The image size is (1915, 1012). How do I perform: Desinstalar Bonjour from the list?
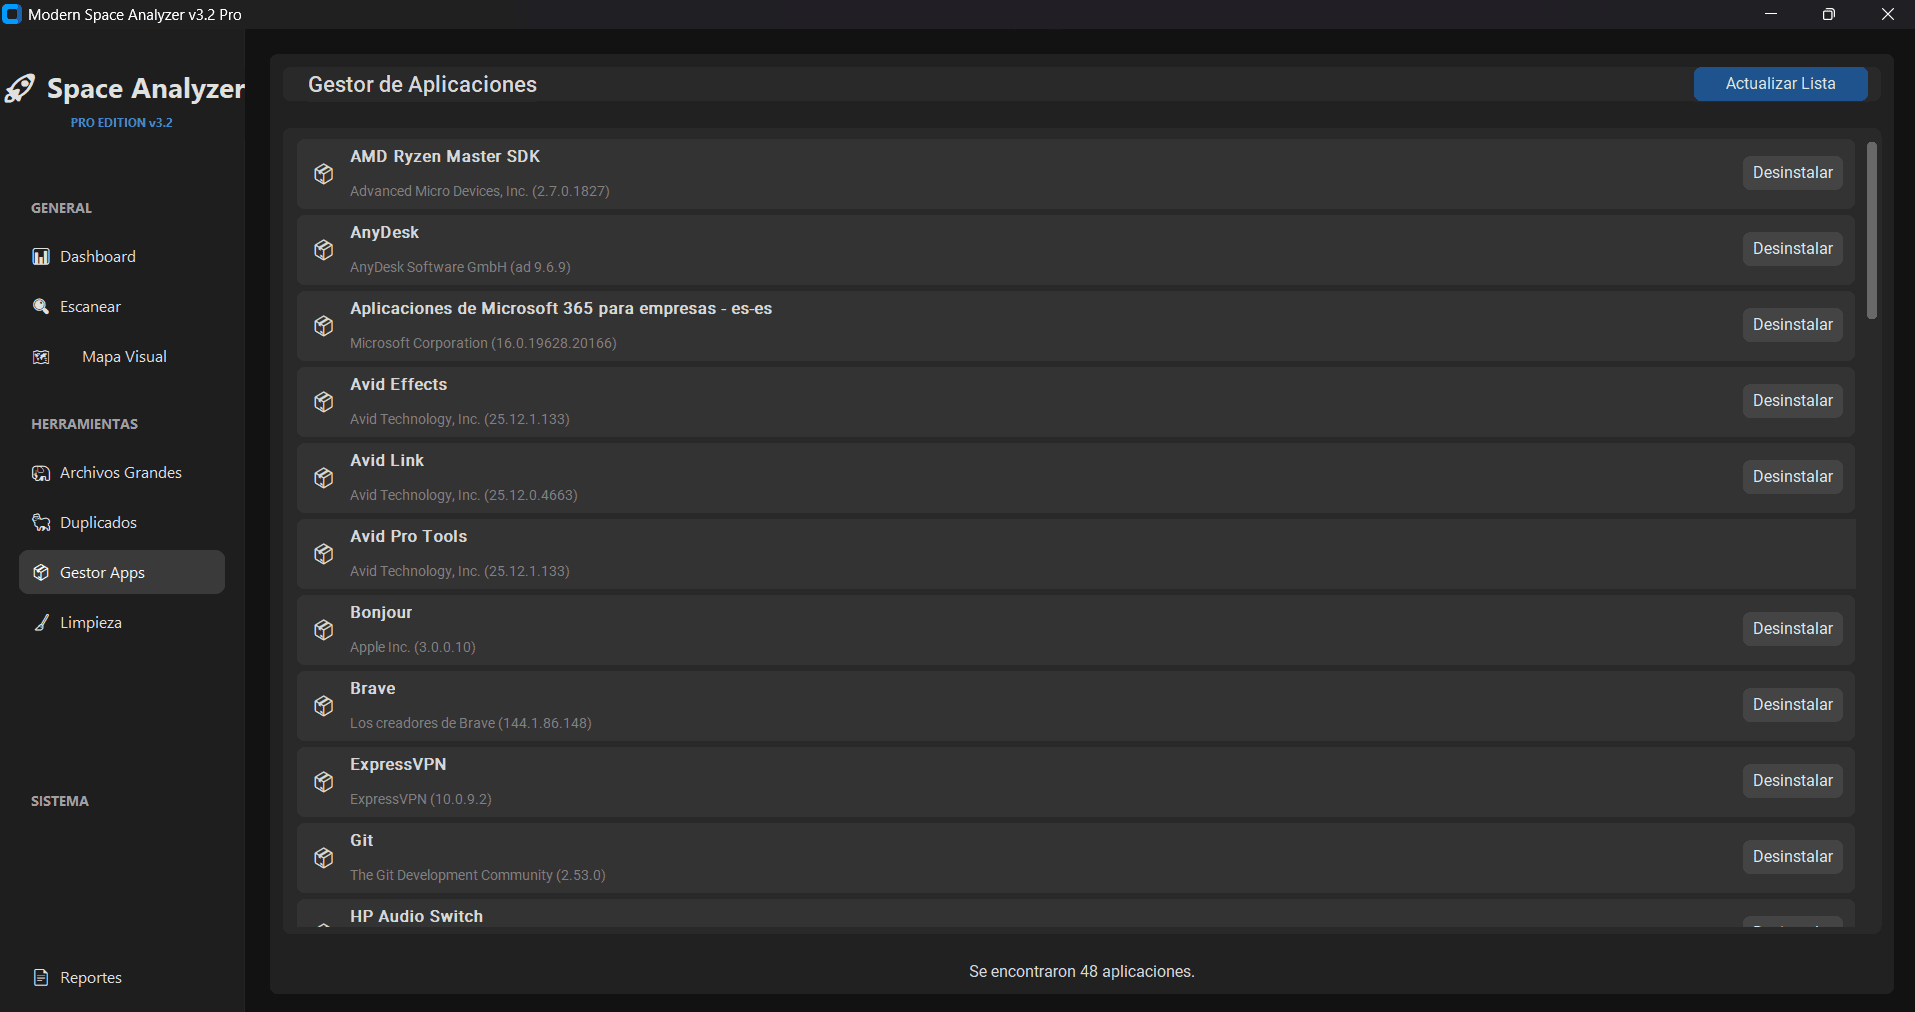click(x=1792, y=628)
